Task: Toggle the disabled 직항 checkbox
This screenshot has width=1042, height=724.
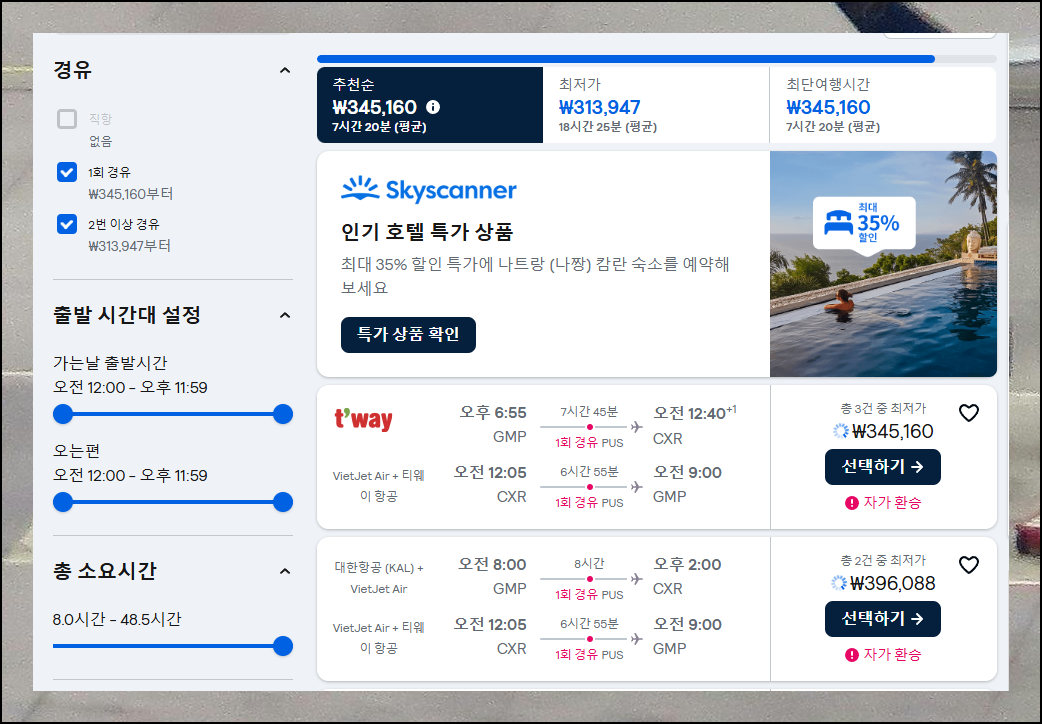Action: 67,119
